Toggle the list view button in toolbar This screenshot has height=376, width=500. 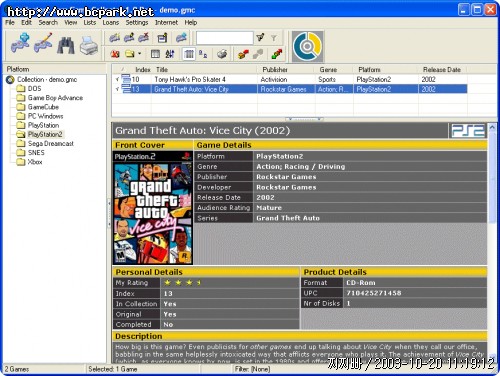tap(189, 54)
